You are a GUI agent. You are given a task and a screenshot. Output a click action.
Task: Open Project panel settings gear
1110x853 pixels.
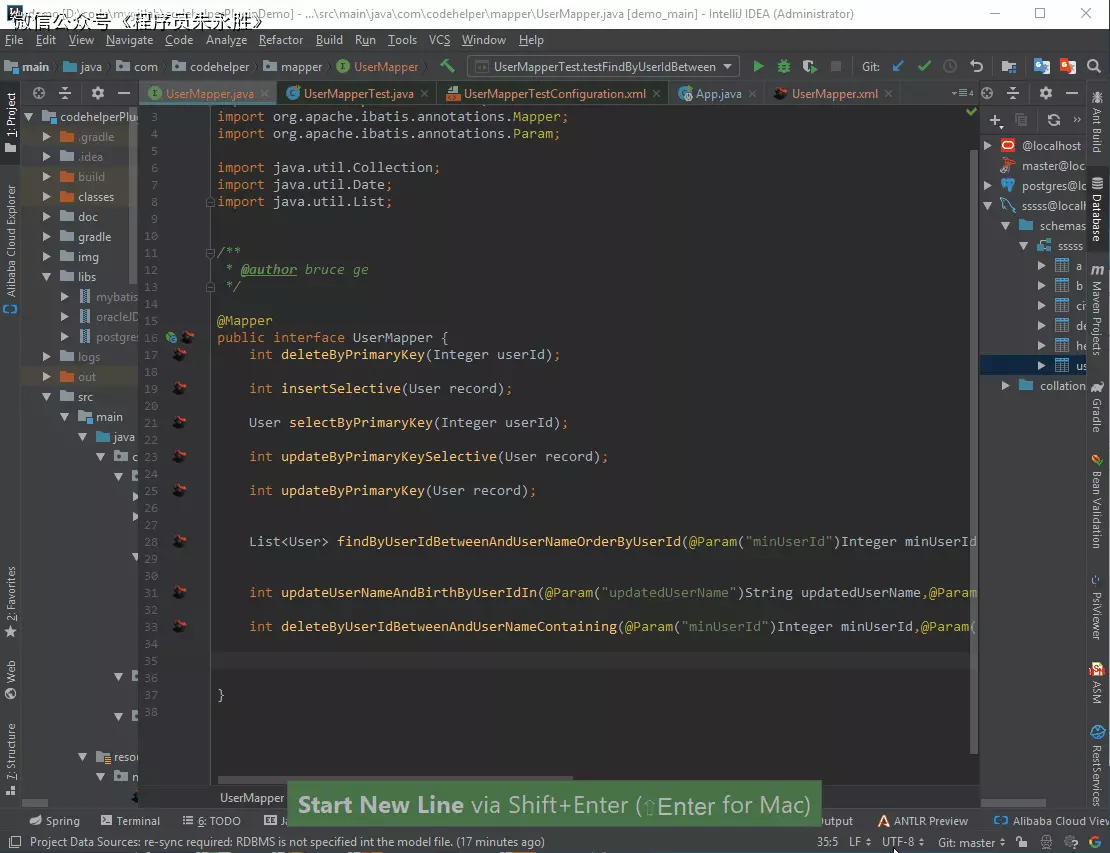pyautogui.click(x=97, y=93)
